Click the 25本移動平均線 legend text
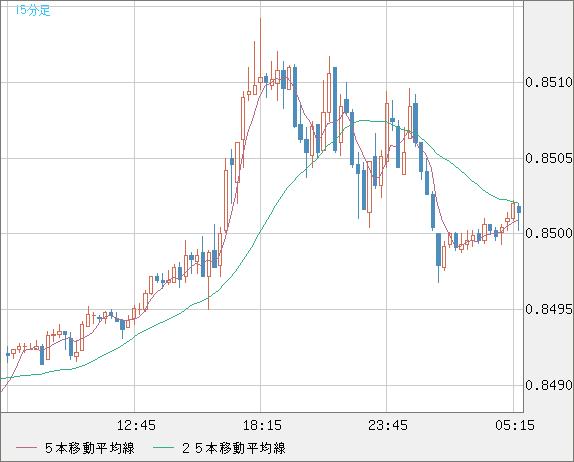Viewport: 574px width, 462px height. pos(234,448)
